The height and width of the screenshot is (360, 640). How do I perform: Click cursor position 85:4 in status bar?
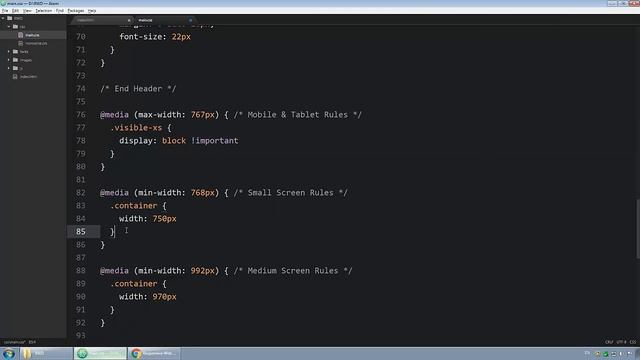[32, 342]
